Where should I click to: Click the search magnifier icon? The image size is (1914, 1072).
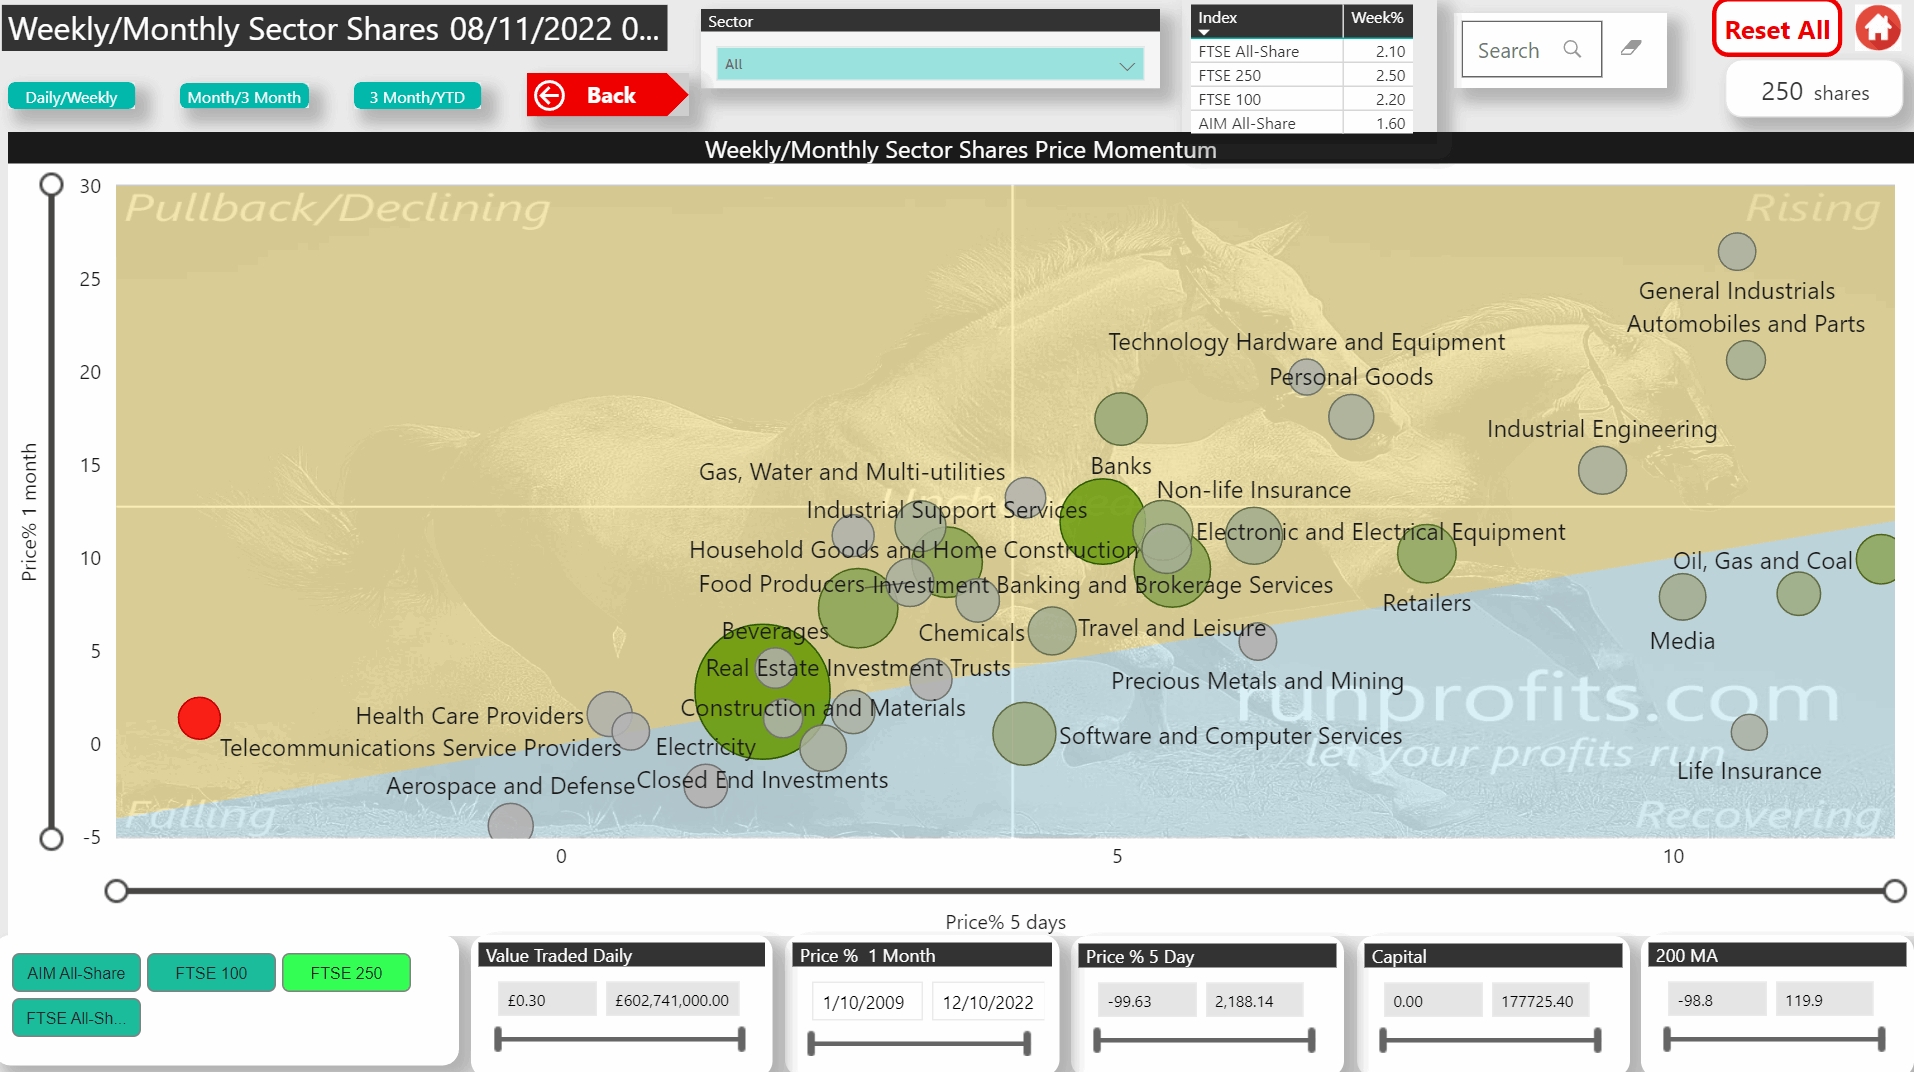click(x=1572, y=49)
